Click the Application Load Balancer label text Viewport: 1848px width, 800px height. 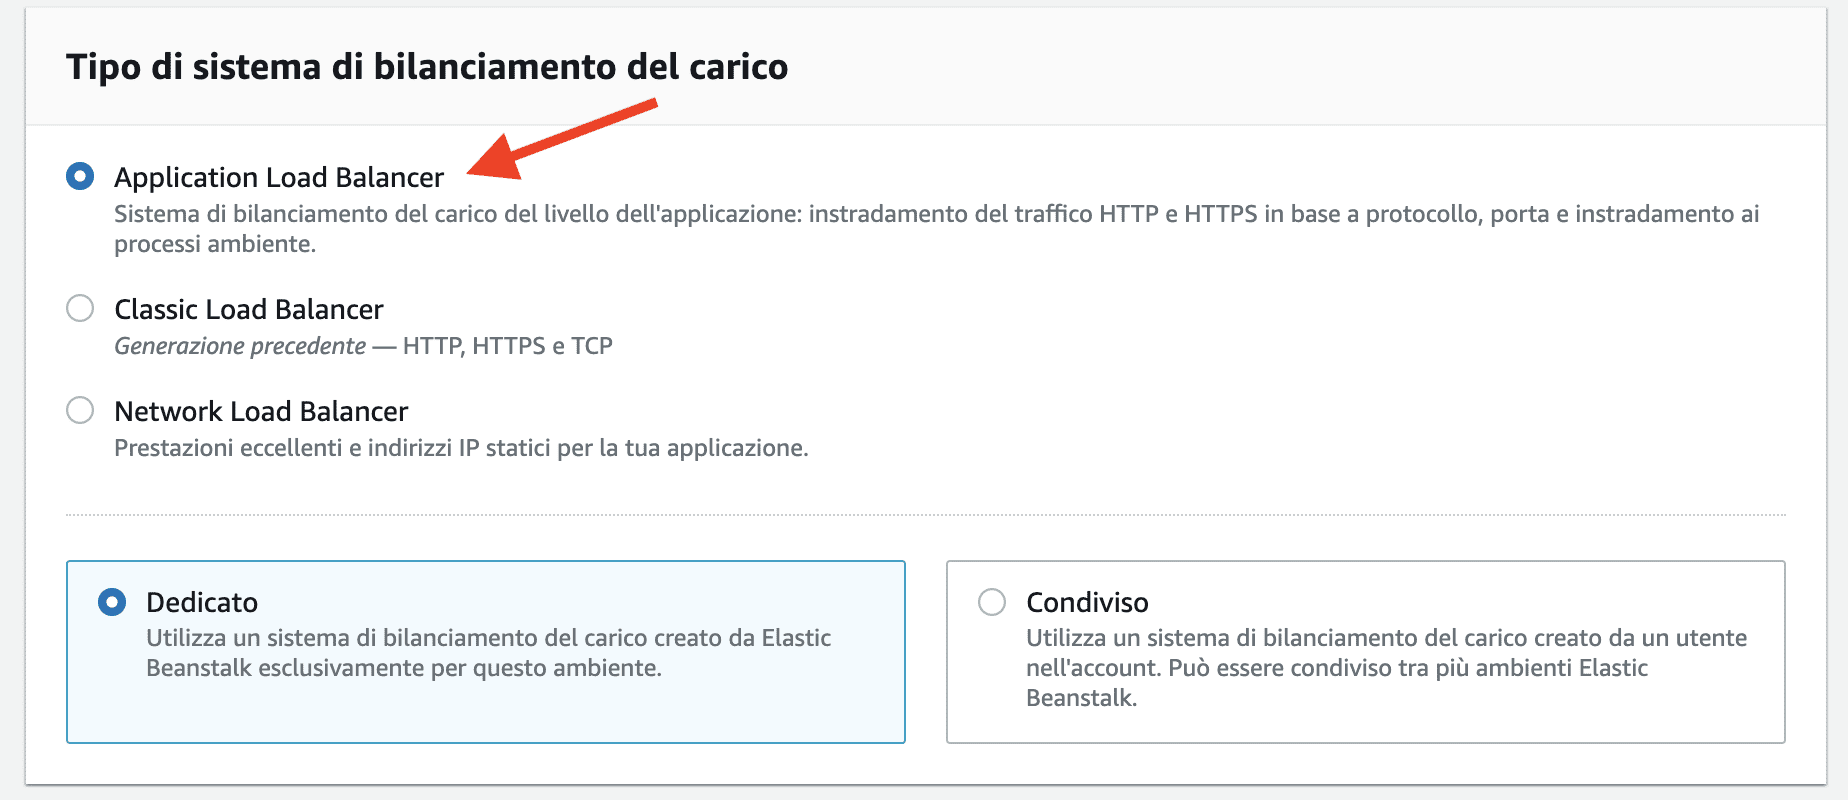coord(279,177)
